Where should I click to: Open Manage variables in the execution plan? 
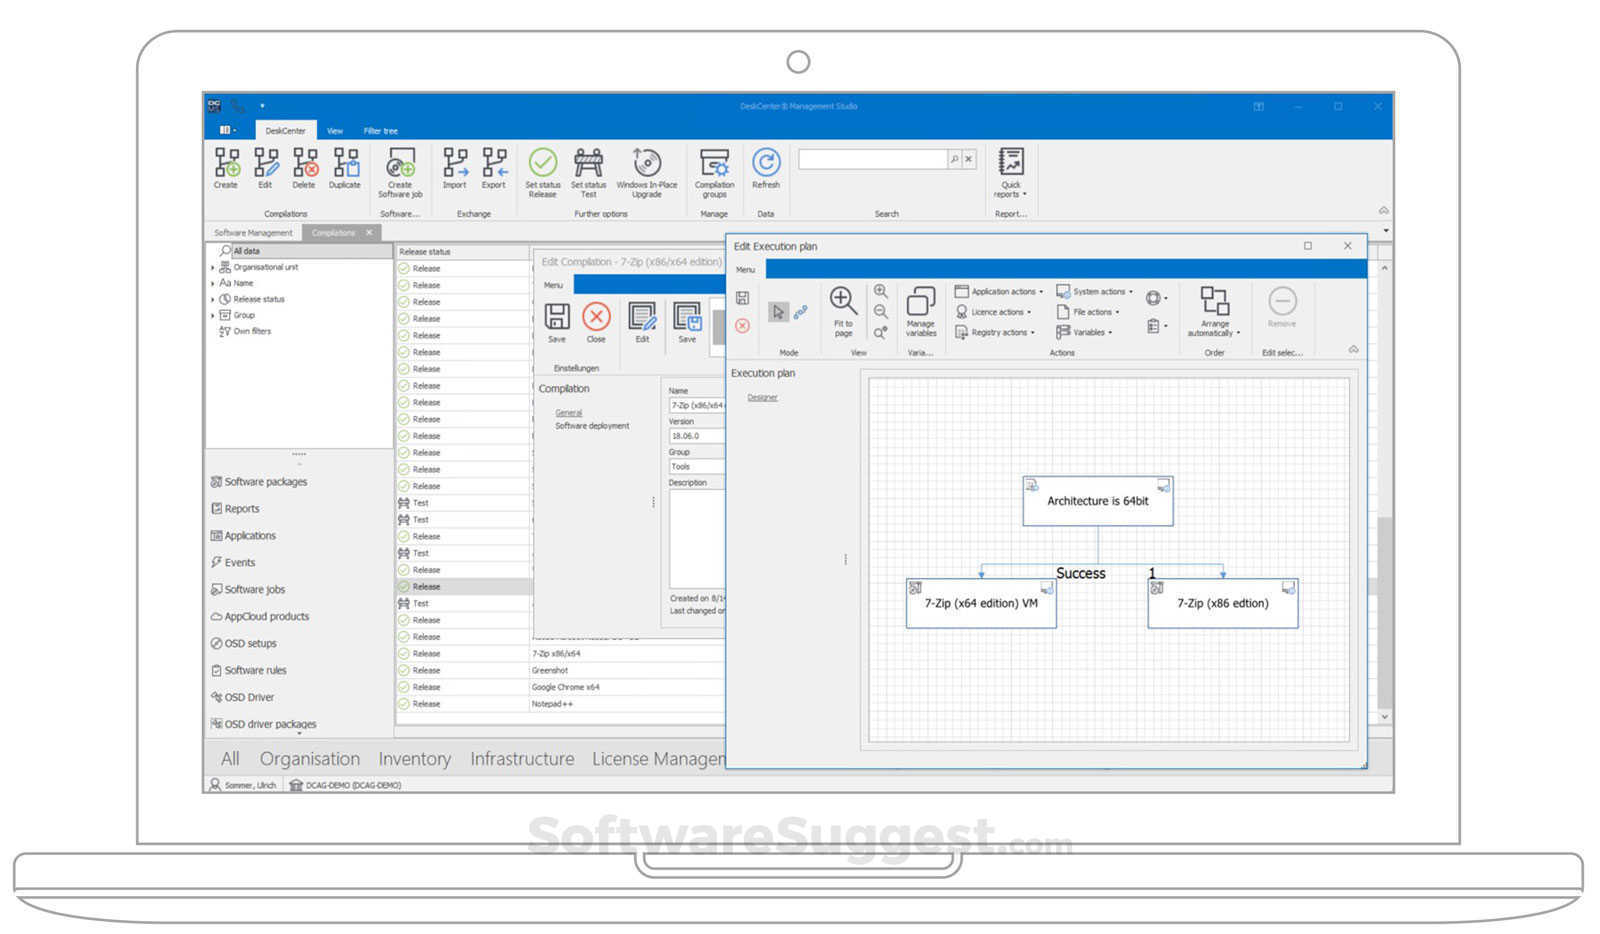tap(920, 310)
